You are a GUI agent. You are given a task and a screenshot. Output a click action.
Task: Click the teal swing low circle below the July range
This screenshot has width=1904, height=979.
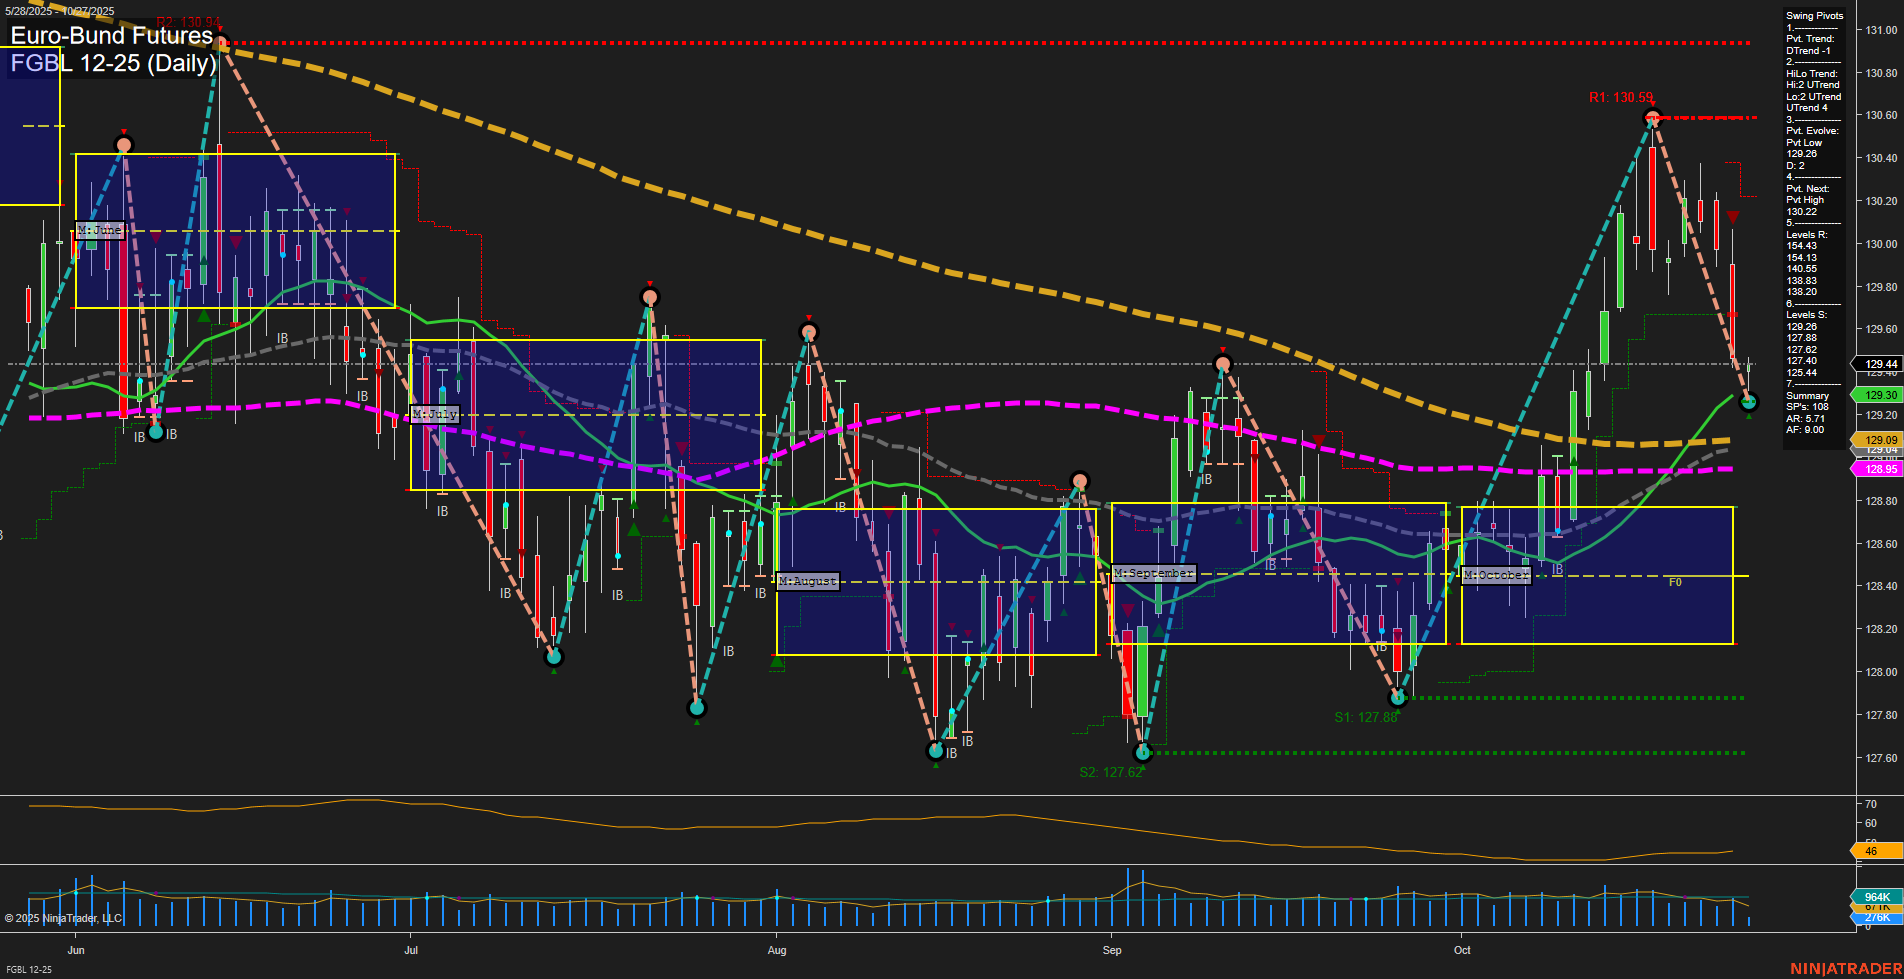pyautogui.click(x=555, y=658)
